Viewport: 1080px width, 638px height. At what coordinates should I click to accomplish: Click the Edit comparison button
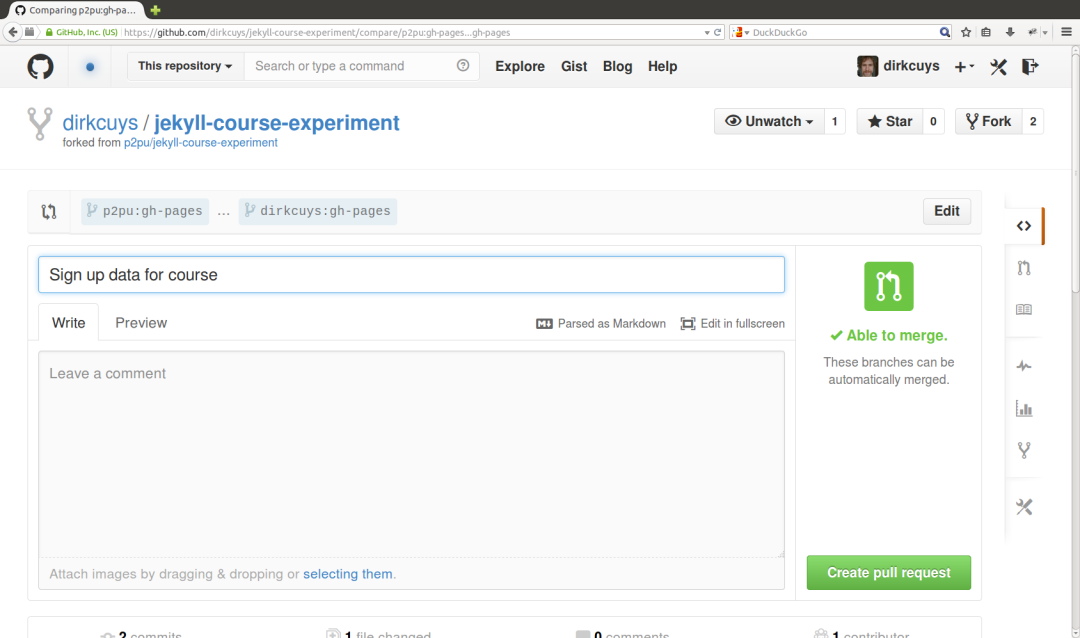click(946, 211)
